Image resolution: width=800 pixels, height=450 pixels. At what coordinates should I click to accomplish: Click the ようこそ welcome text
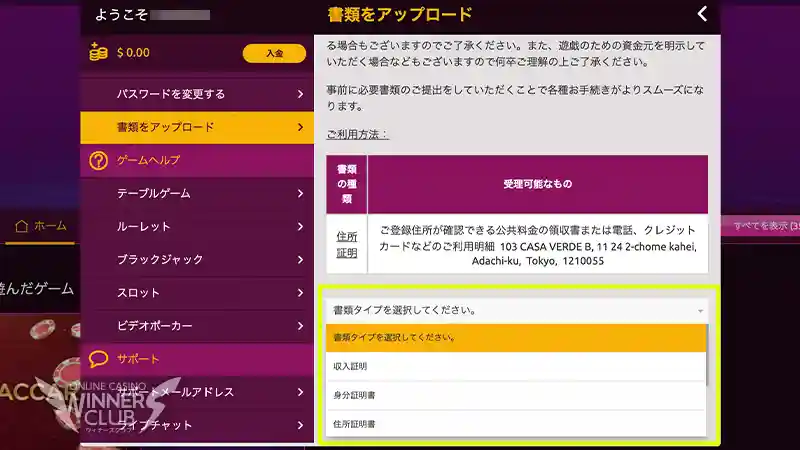[121, 15]
